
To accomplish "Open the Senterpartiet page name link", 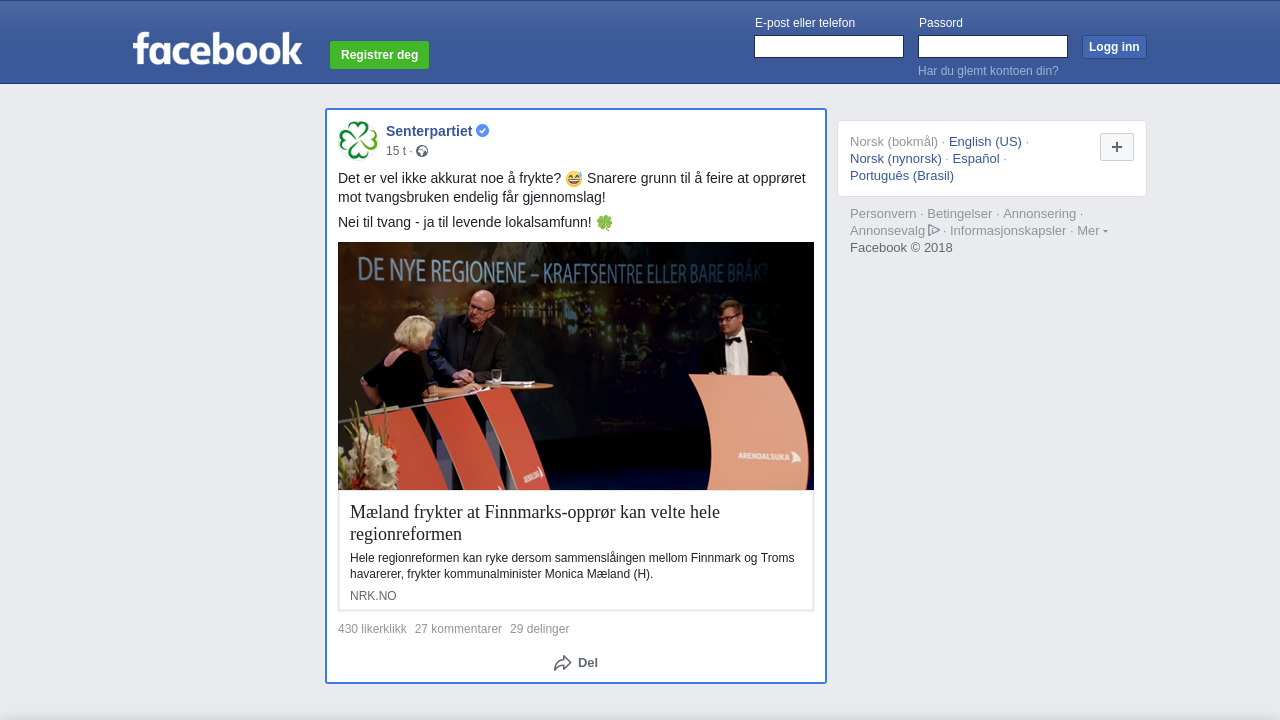I will coord(429,131).
